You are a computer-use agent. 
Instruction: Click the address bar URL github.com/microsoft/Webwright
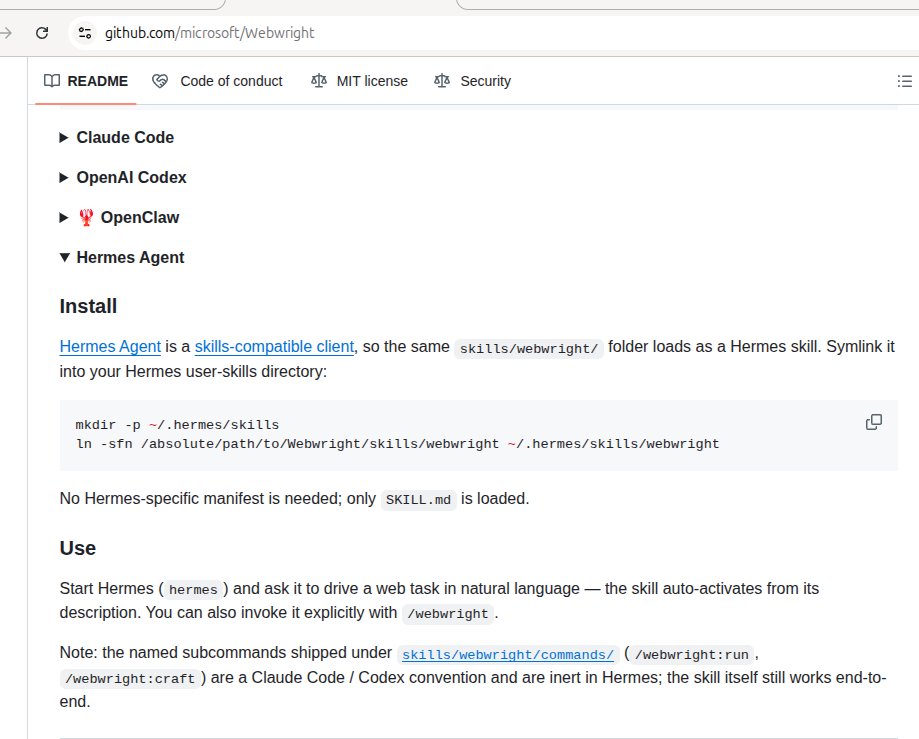209,33
